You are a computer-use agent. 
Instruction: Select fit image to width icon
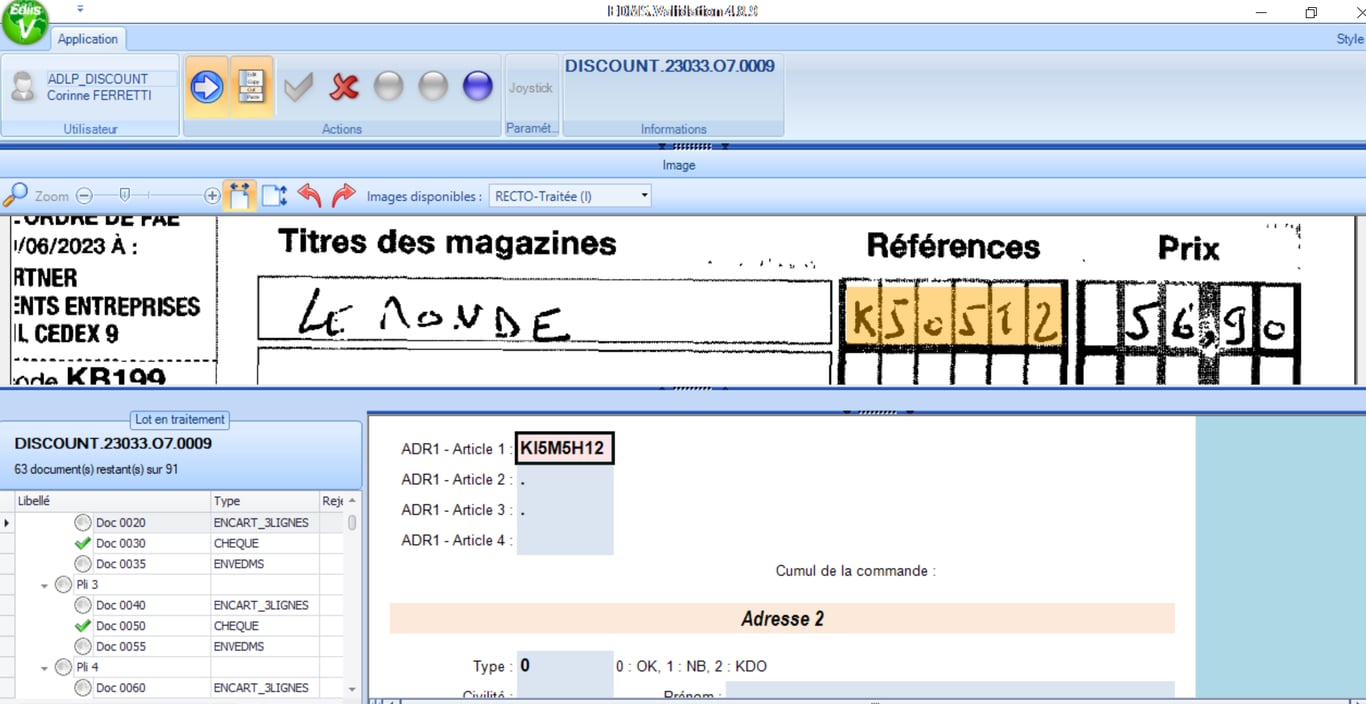pyautogui.click(x=239, y=196)
